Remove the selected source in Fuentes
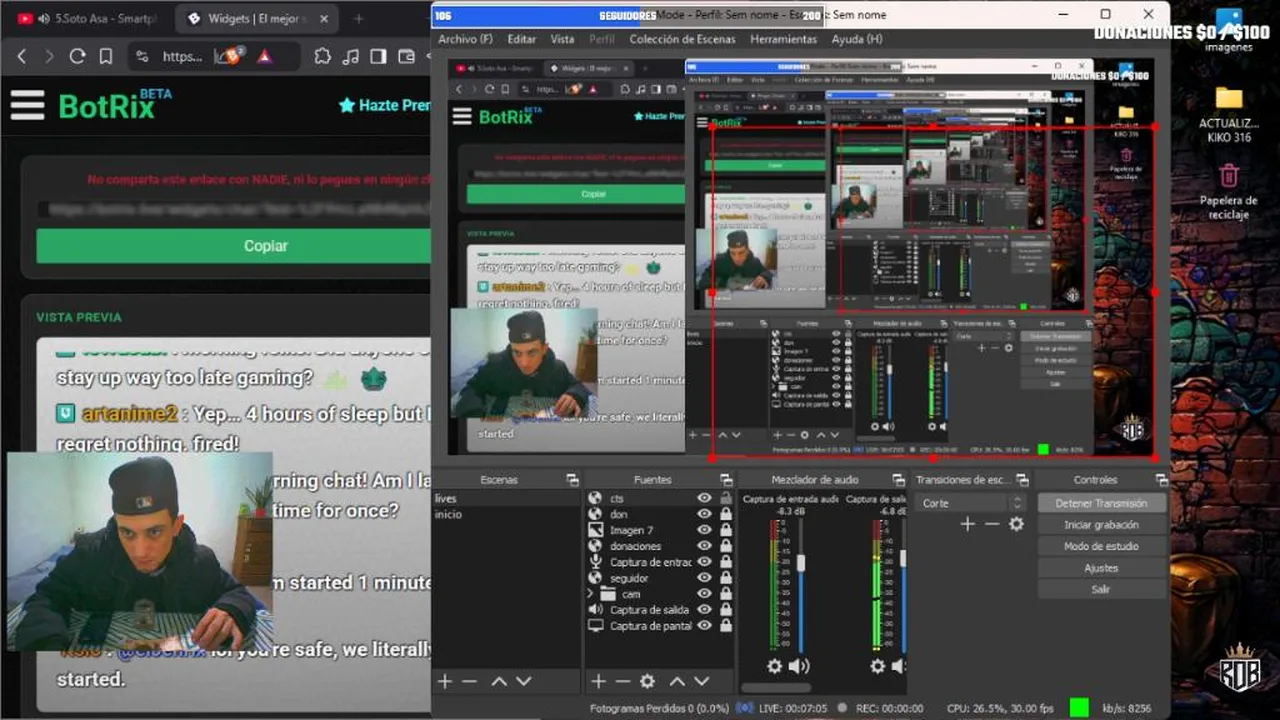The width and height of the screenshot is (1280, 720). tap(622, 681)
